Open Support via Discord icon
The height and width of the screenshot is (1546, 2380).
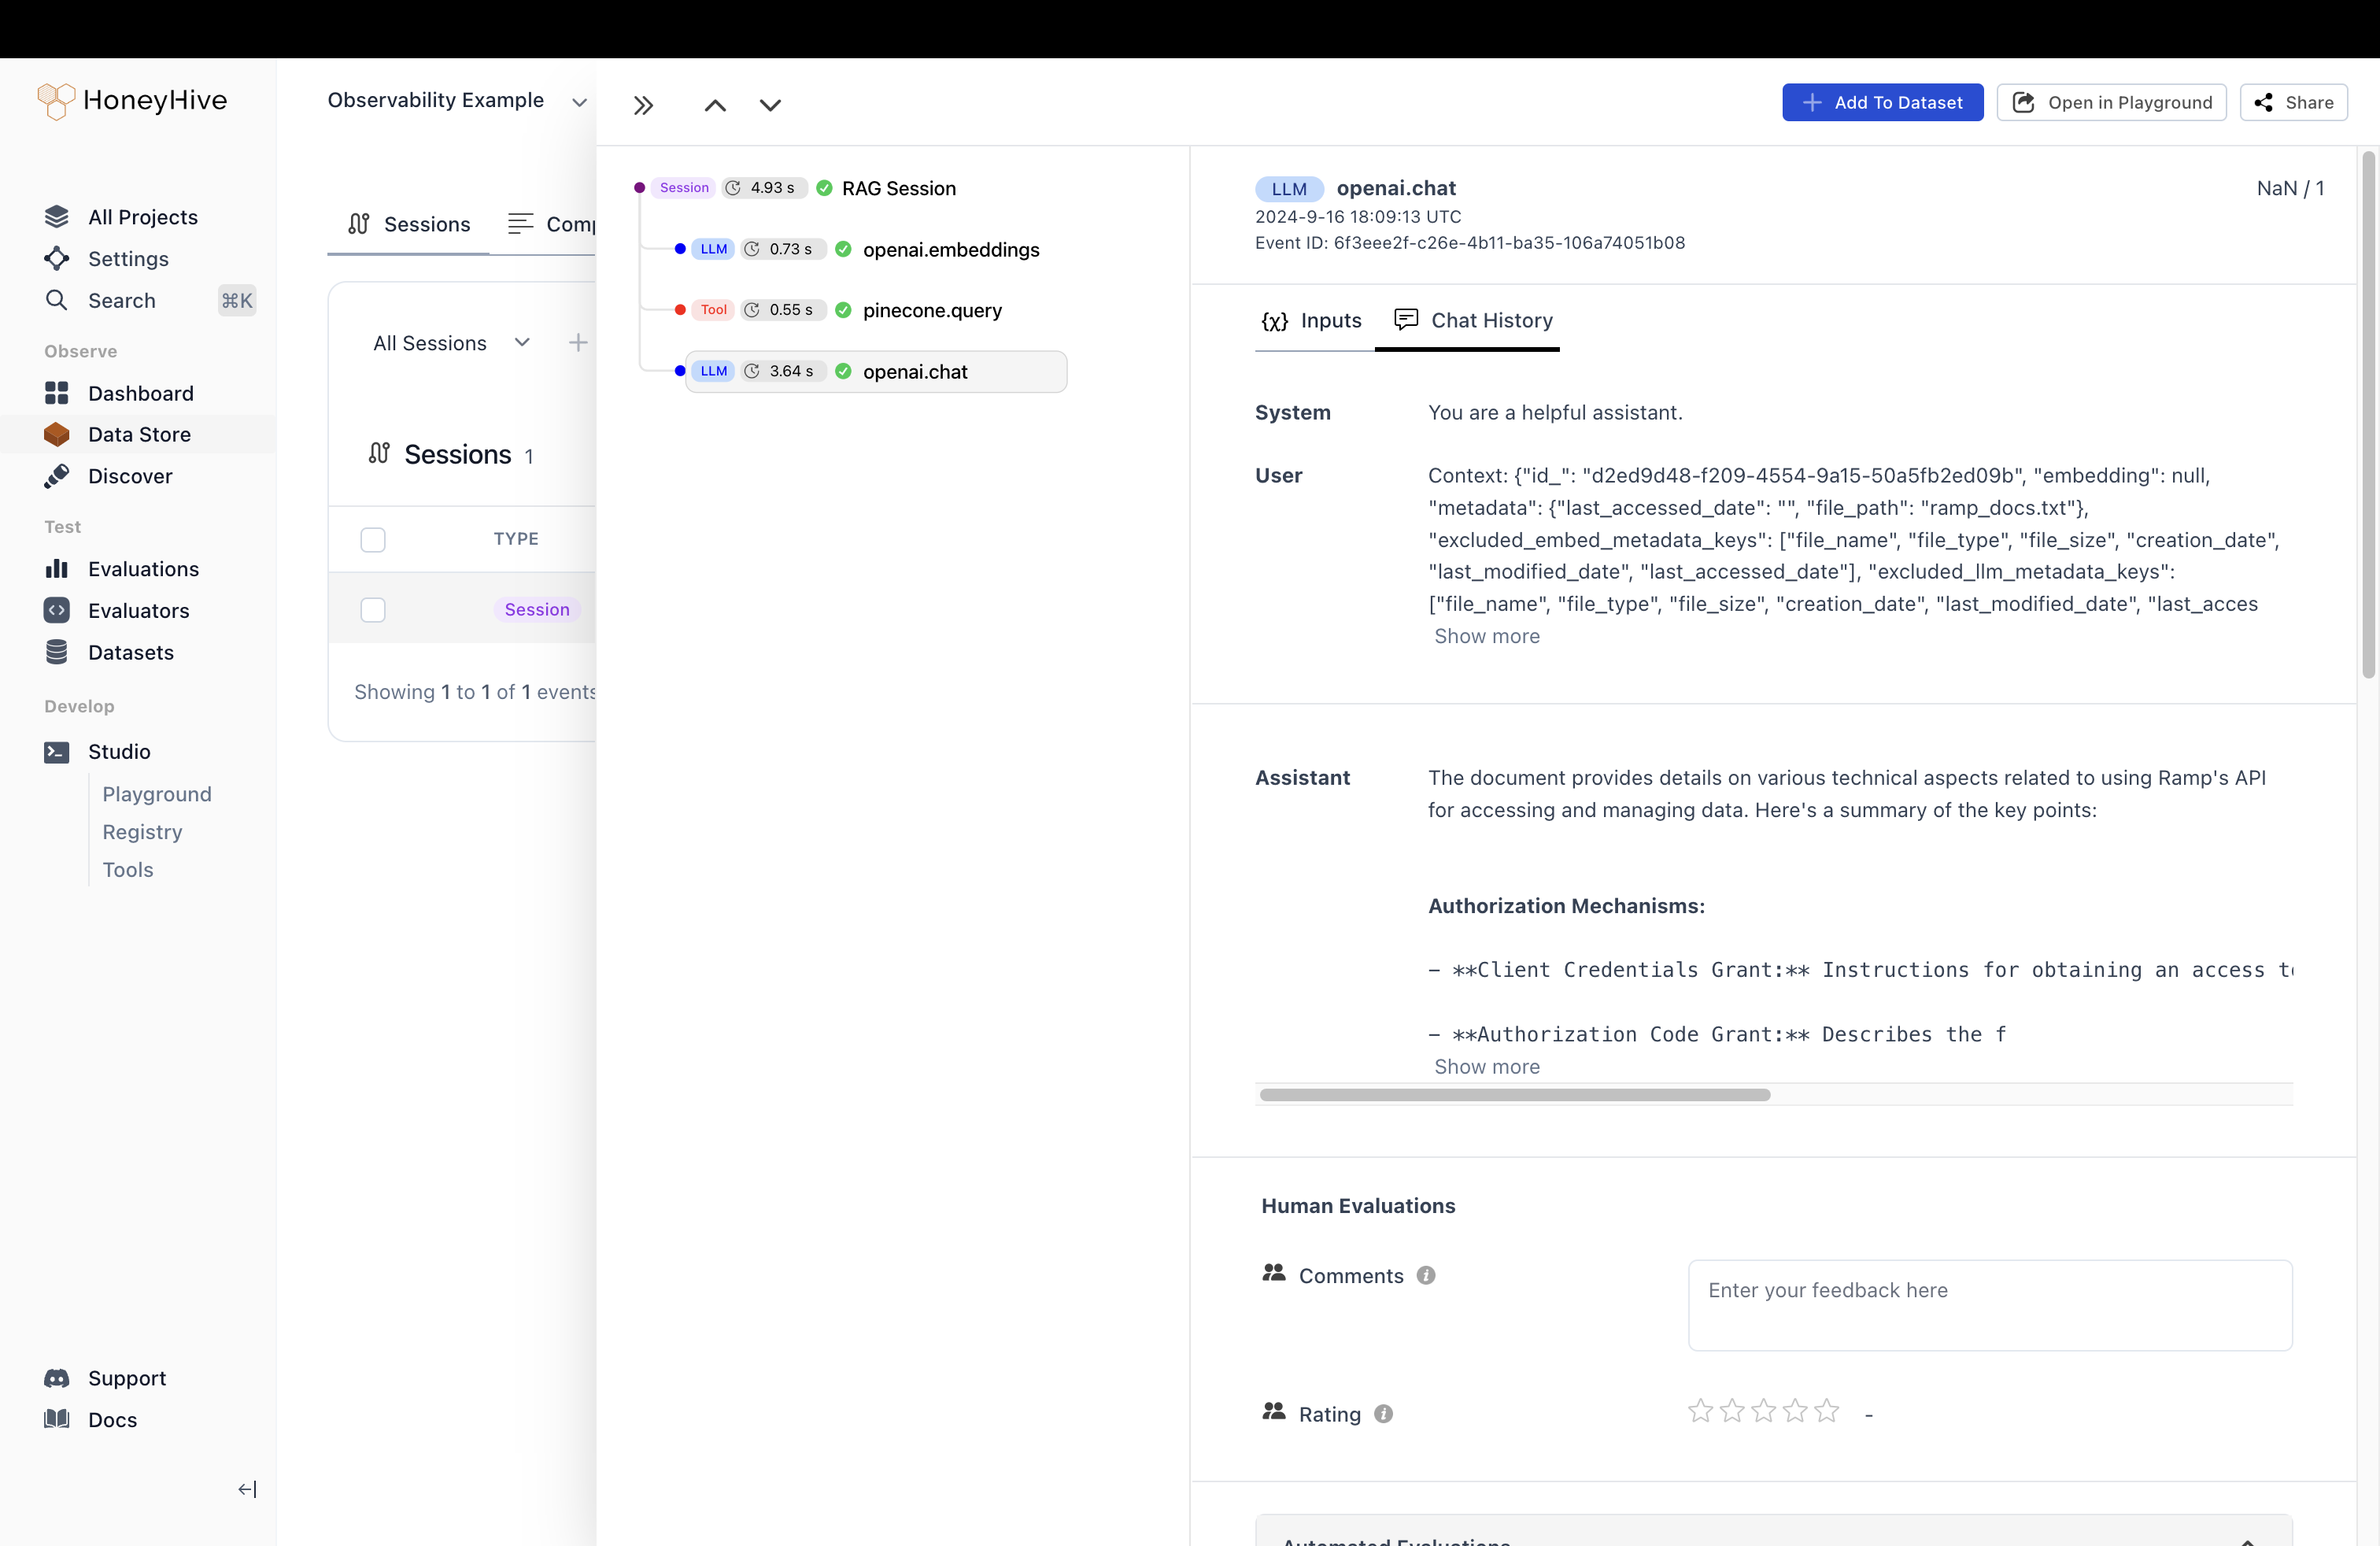57,1377
